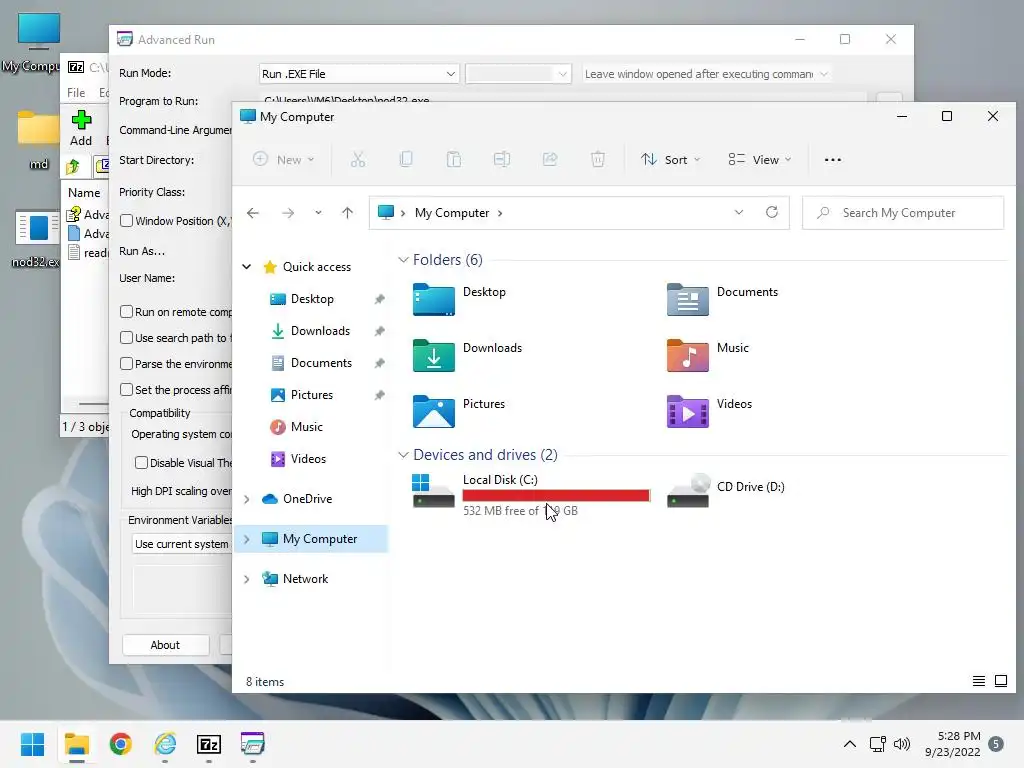Click the Rename icon in the Explorer toolbar
This screenshot has width=1024, height=768.
(502, 159)
